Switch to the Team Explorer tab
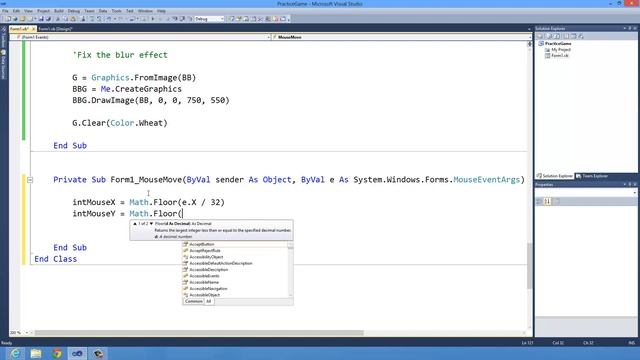640x360 pixels. point(591,176)
